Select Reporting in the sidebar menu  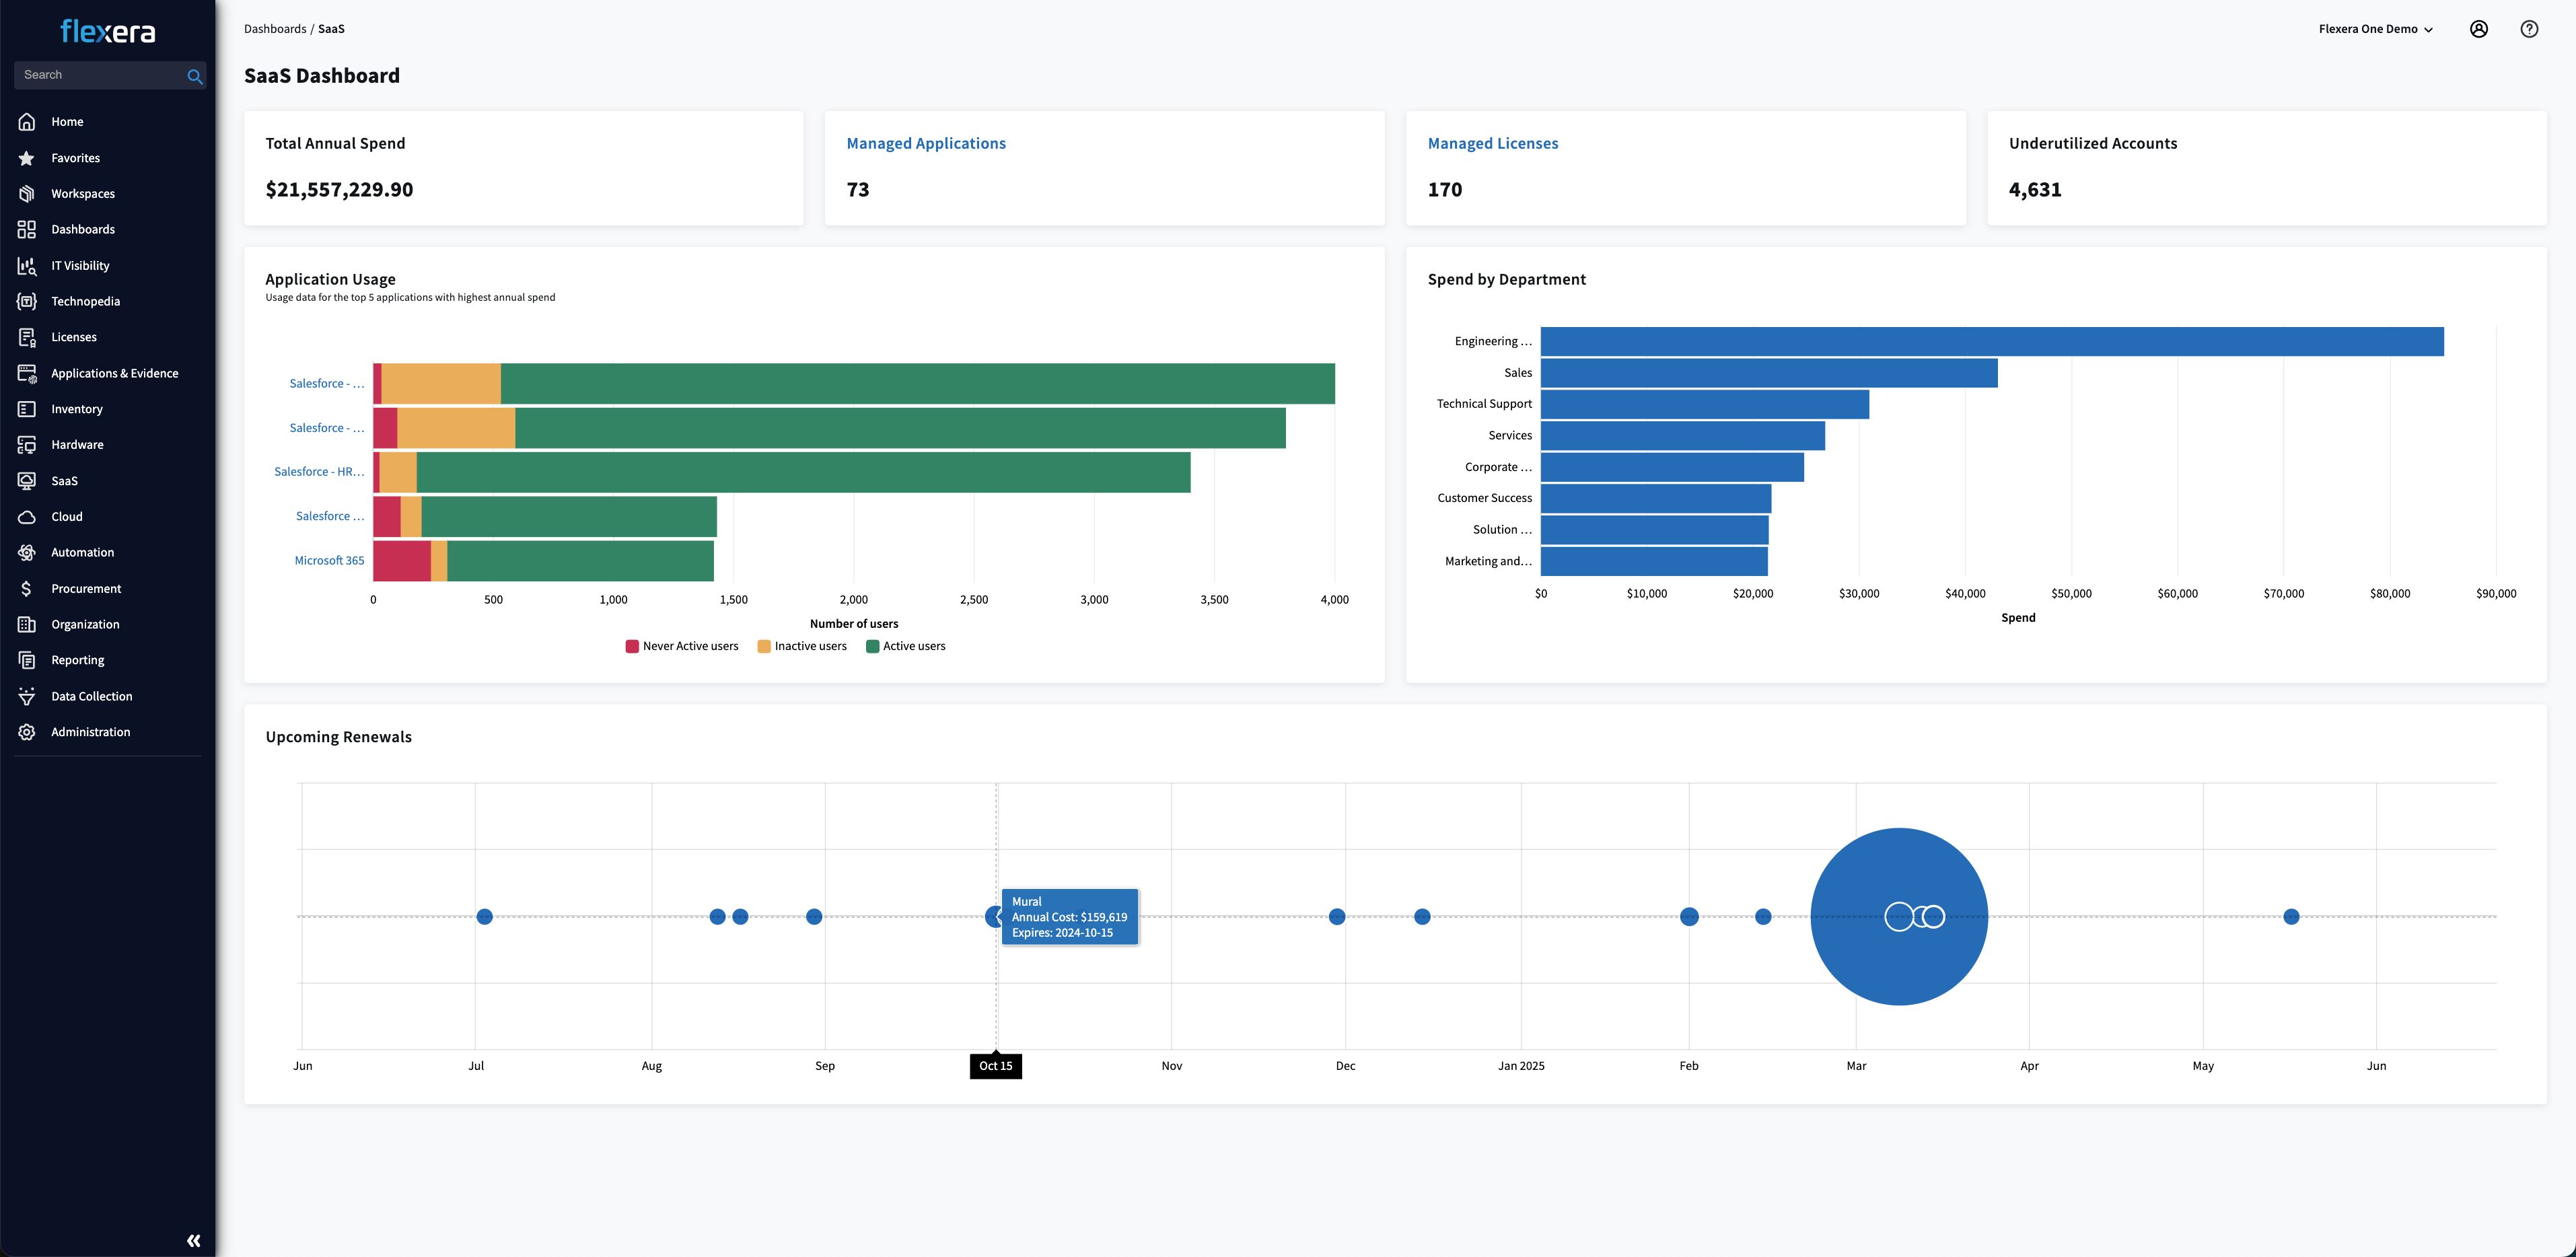pos(77,660)
